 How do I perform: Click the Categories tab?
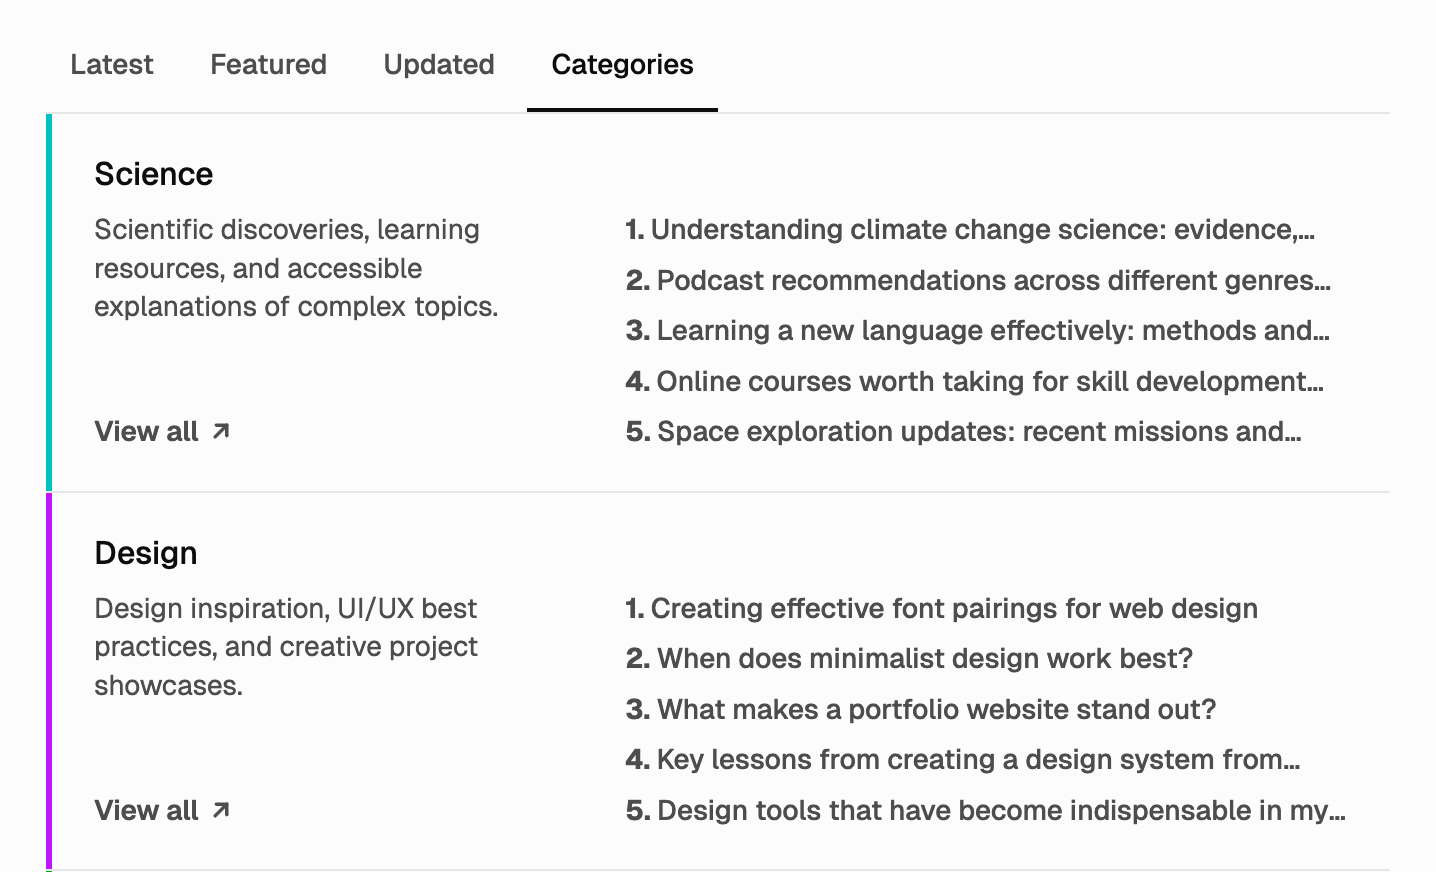point(622,65)
